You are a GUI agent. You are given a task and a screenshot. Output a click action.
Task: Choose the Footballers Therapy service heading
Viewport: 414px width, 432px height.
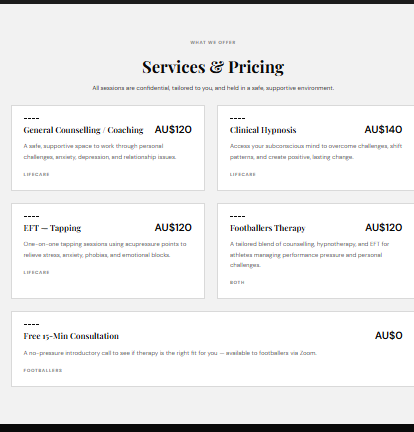[268, 228]
